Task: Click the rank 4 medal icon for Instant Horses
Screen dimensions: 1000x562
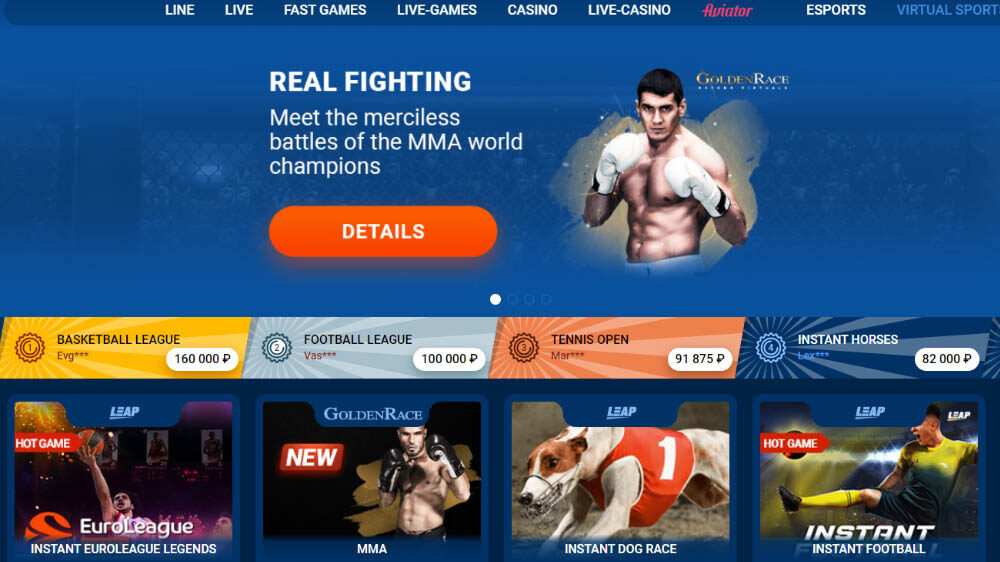Action: [x=770, y=348]
